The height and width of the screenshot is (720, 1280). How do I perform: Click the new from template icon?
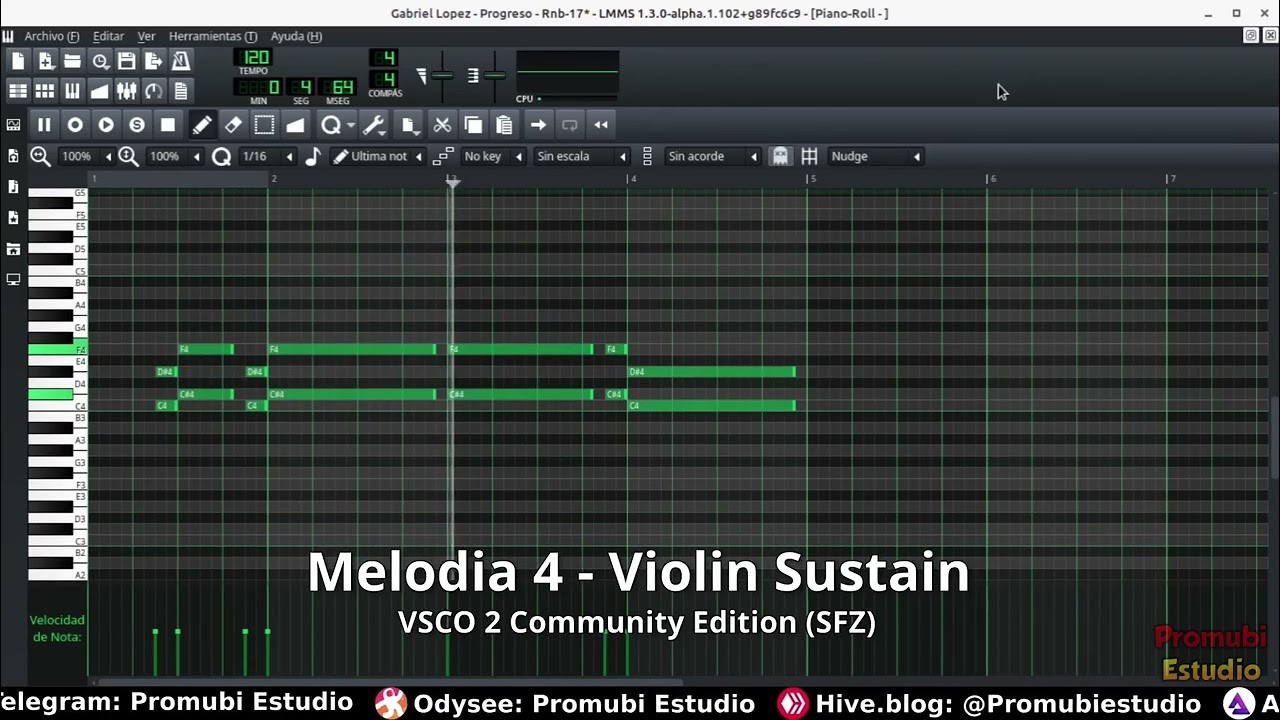coord(45,62)
